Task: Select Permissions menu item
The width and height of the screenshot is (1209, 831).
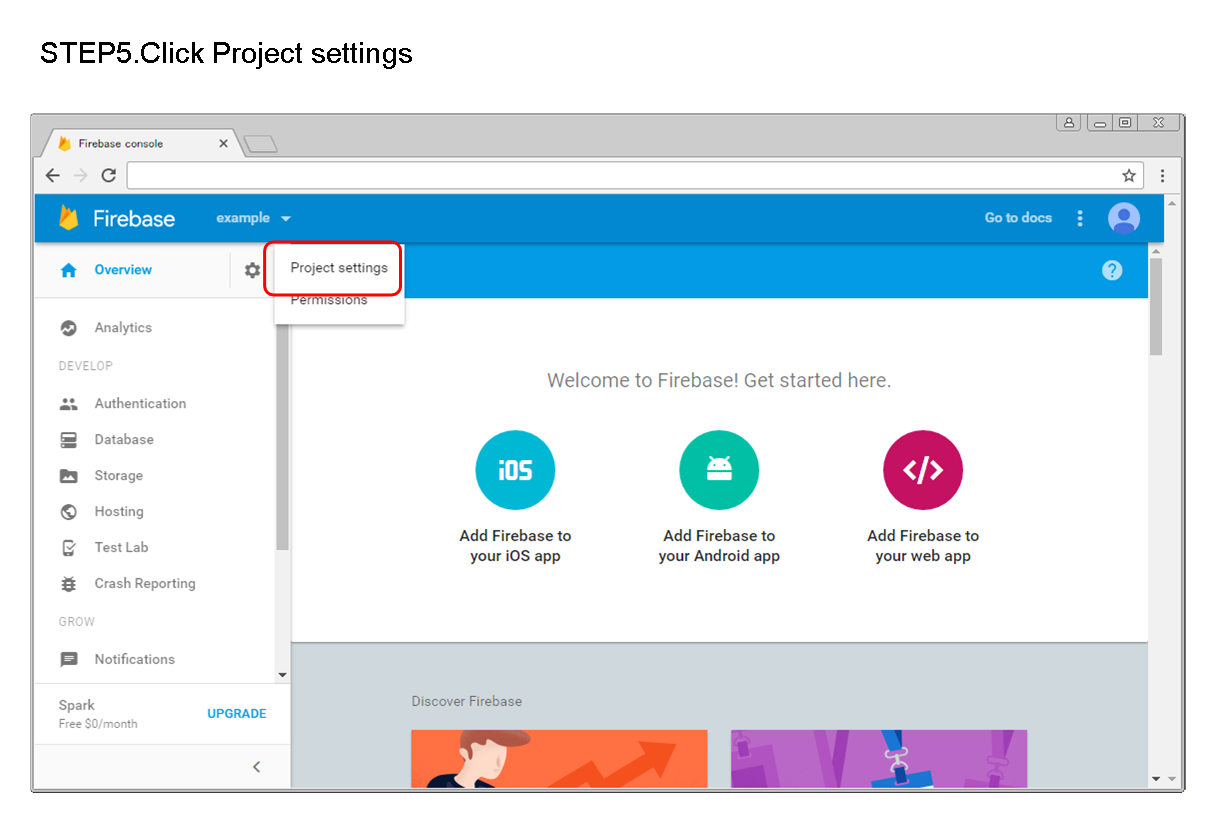Action: click(329, 300)
